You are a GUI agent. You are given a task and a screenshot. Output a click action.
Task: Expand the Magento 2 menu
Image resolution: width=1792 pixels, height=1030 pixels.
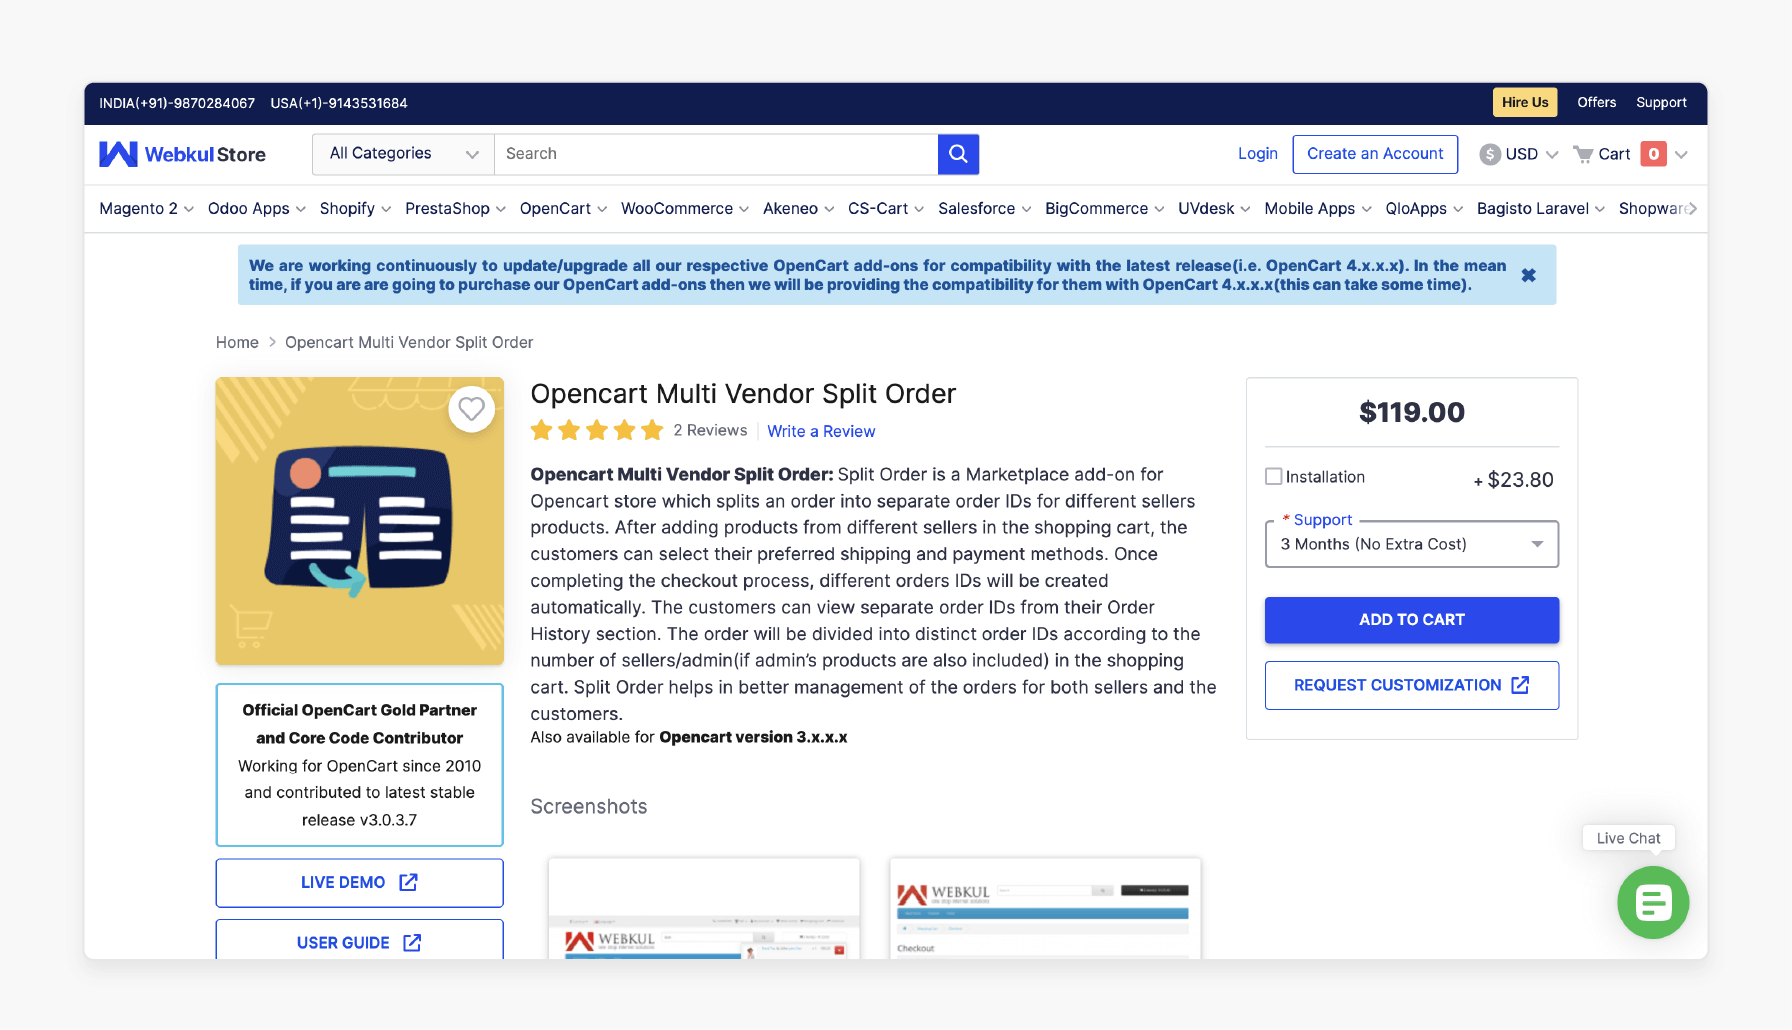pyautogui.click(x=147, y=209)
